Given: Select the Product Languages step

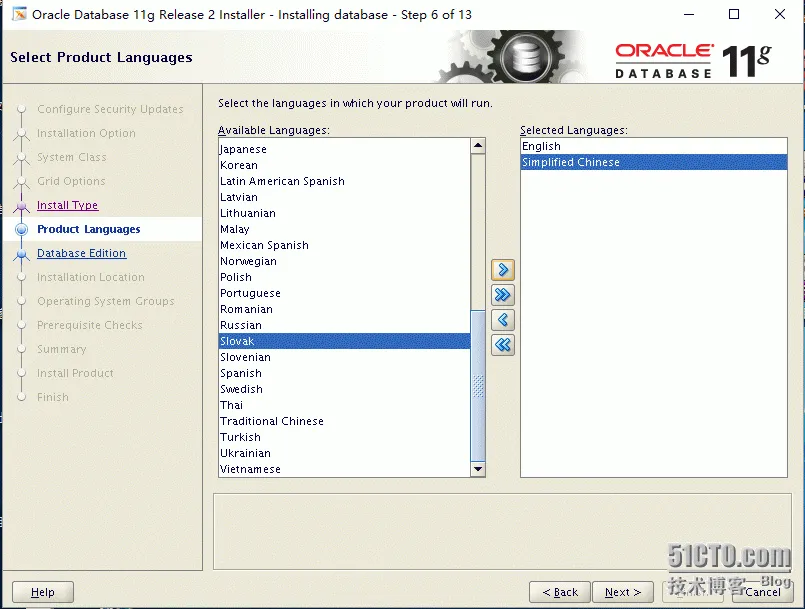Looking at the screenshot, I should click(88, 229).
